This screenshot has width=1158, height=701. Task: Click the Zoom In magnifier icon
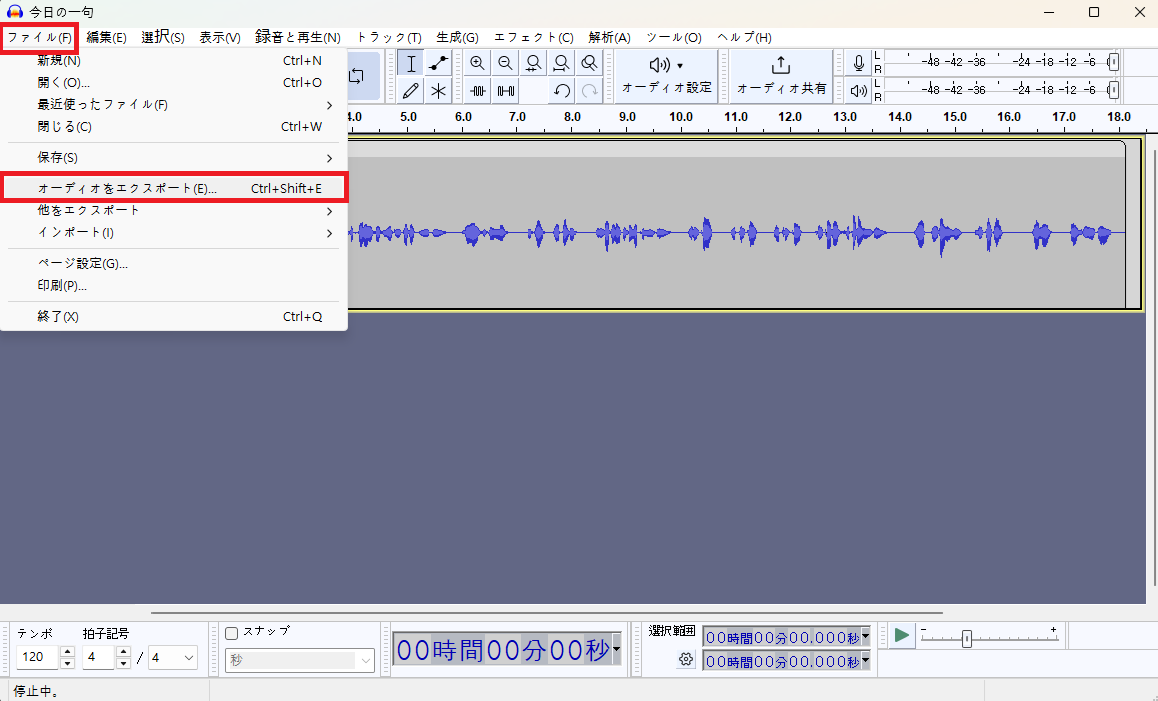tap(476, 62)
